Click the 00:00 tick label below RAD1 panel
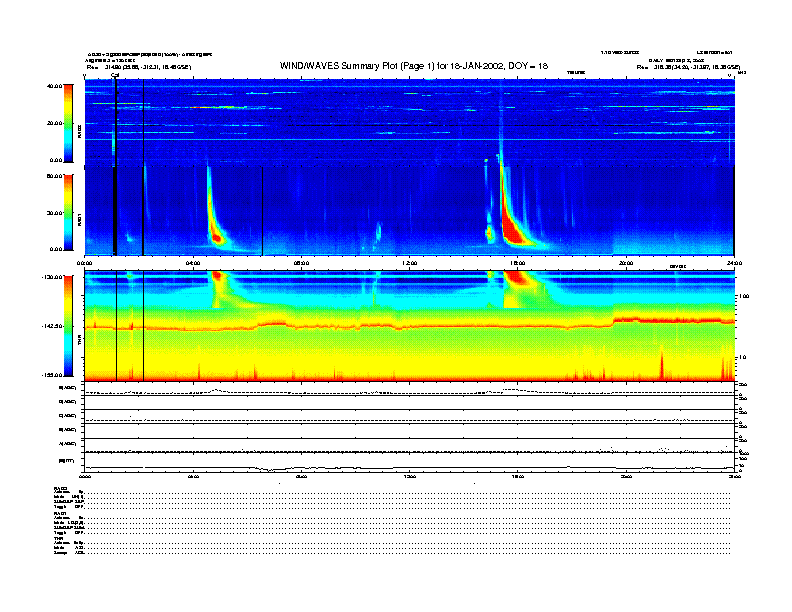 [x=84, y=263]
